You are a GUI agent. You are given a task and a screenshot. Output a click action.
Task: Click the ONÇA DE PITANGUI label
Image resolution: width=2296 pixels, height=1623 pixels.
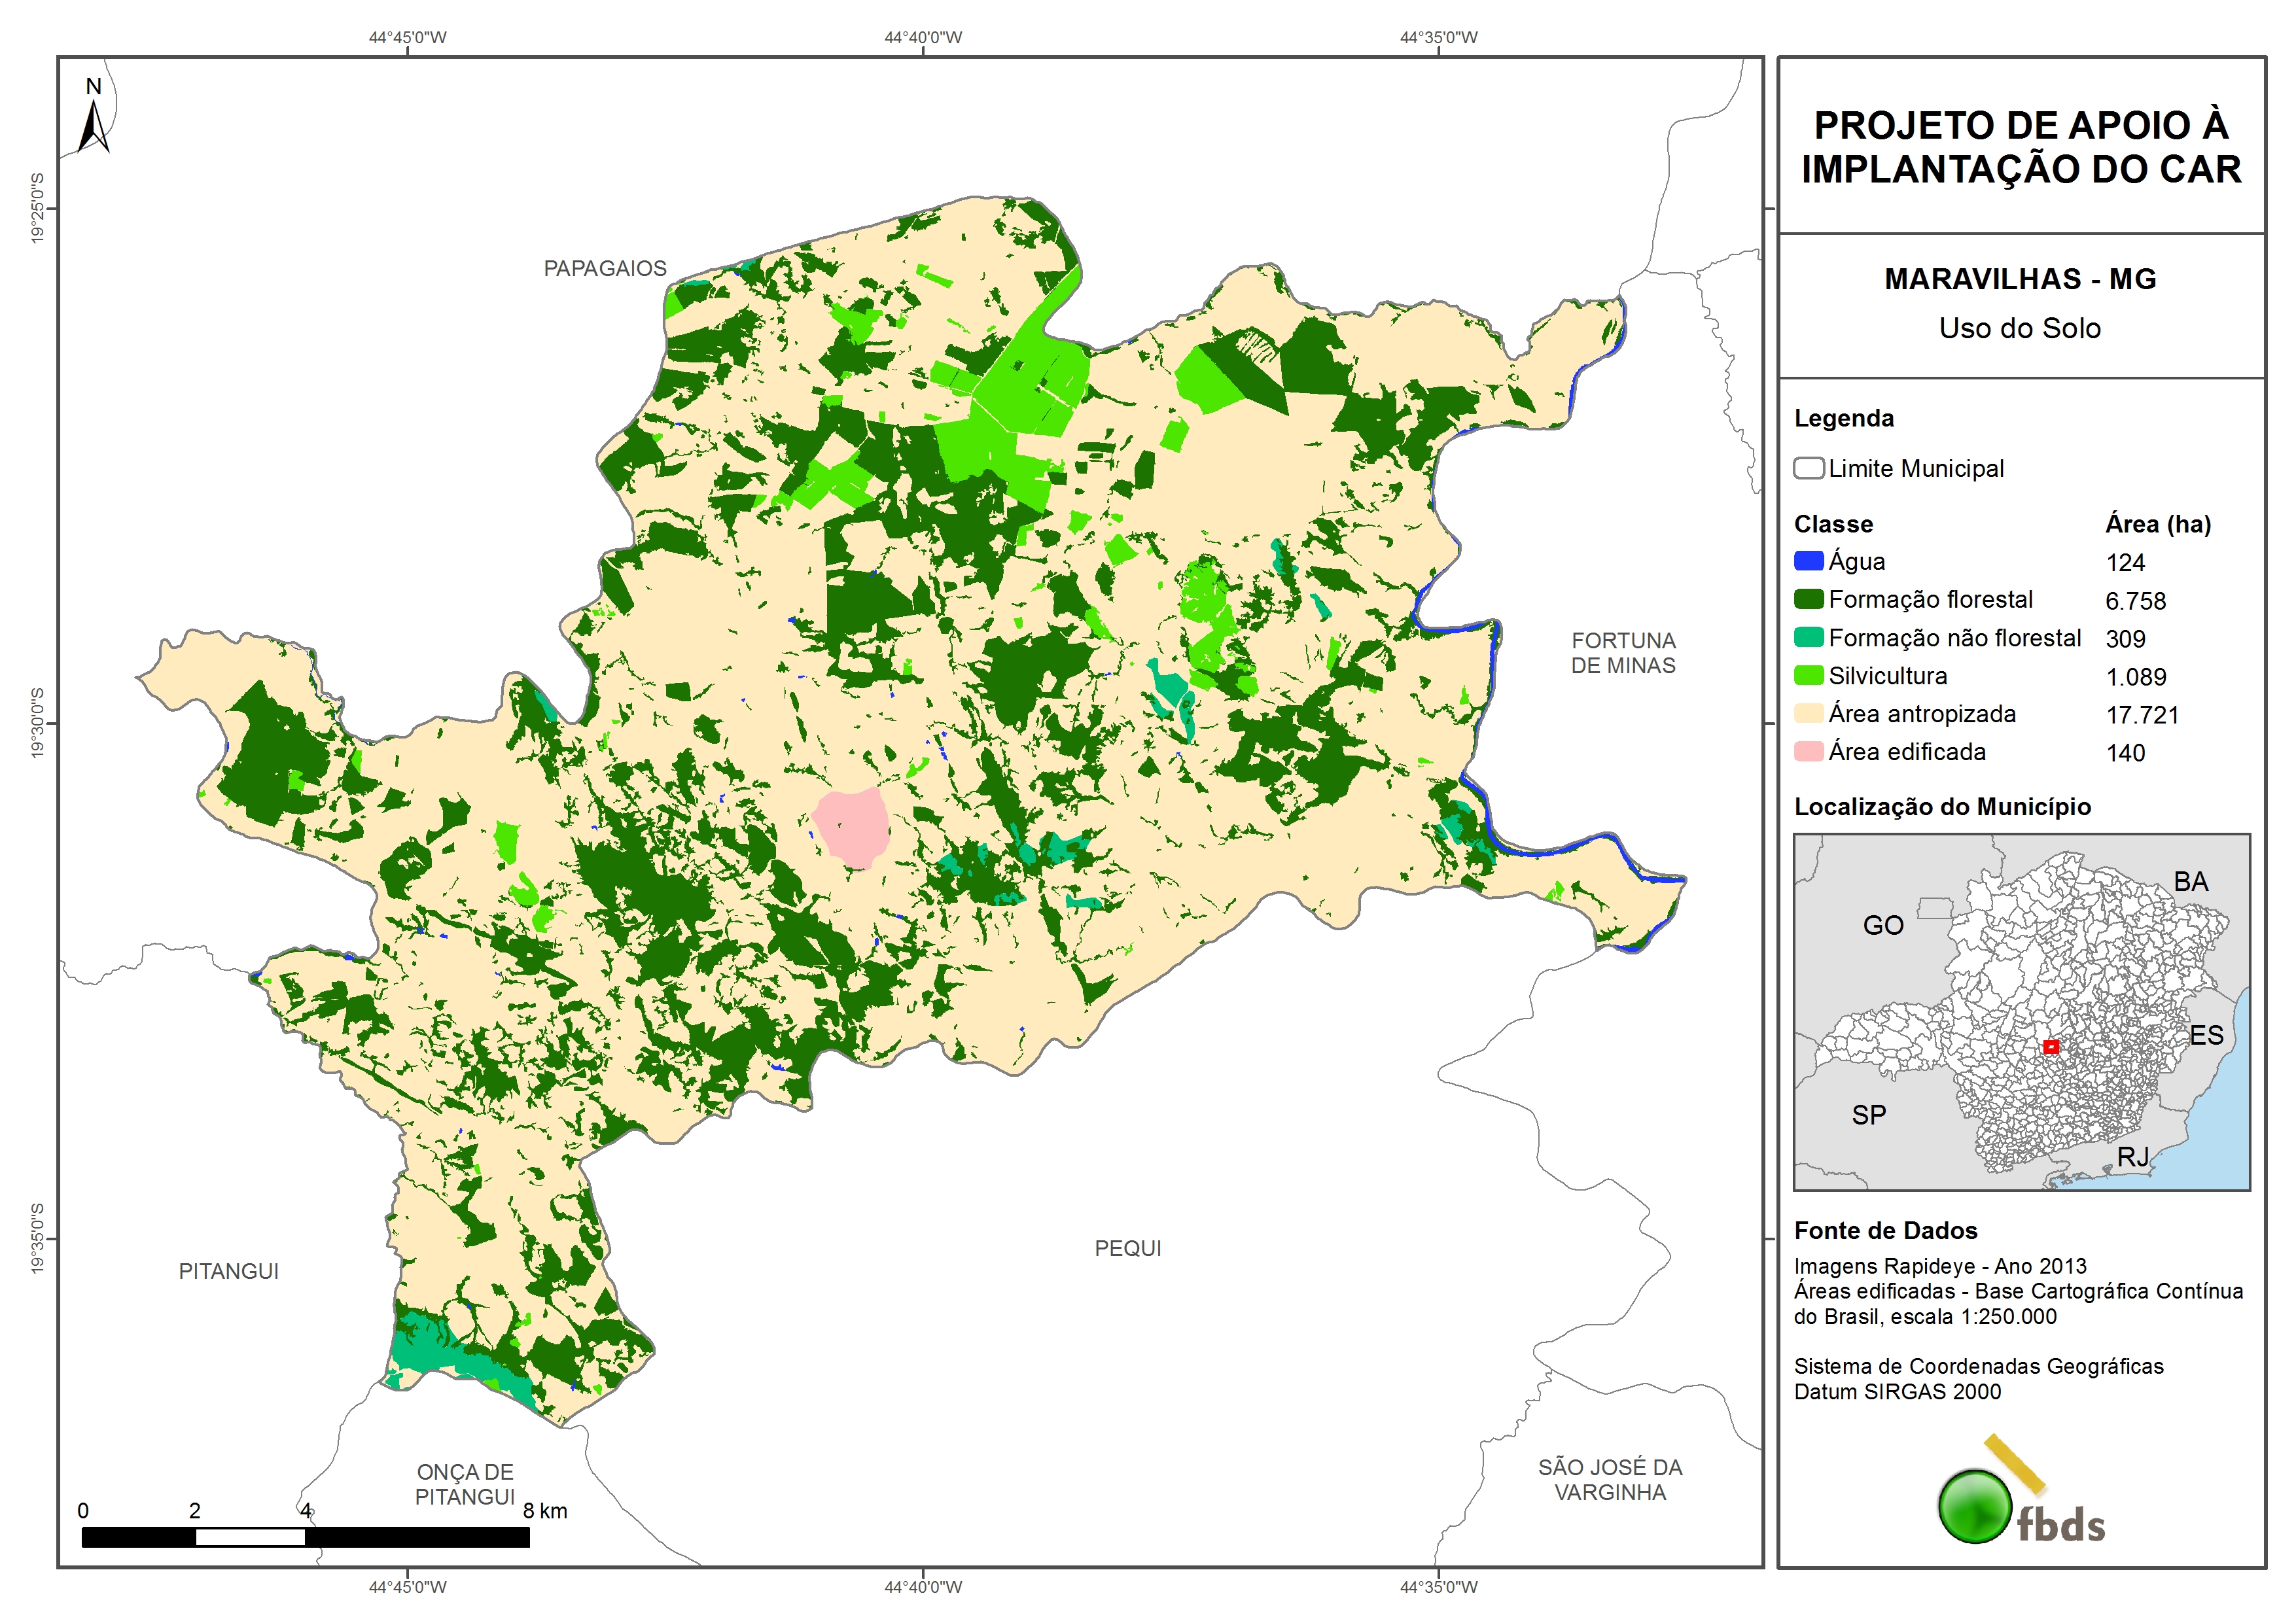pos(464,1484)
